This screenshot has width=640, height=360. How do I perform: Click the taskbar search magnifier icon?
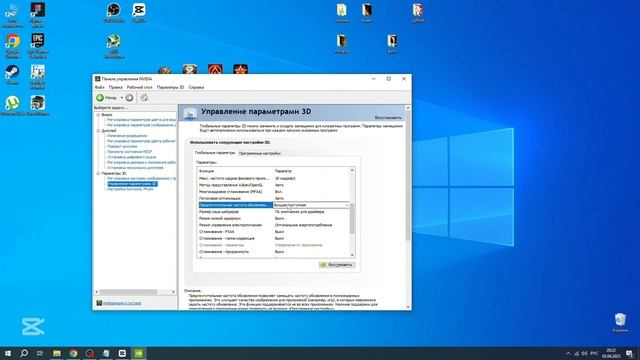tap(24, 353)
